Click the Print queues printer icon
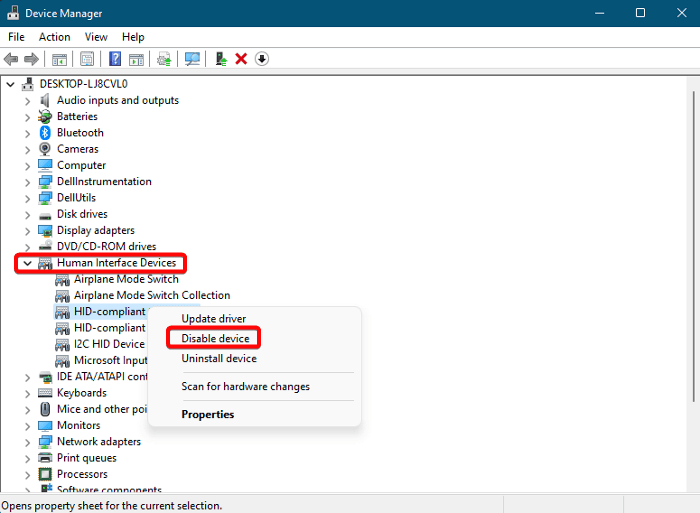This screenshot has width=700, height=513. 45,458
